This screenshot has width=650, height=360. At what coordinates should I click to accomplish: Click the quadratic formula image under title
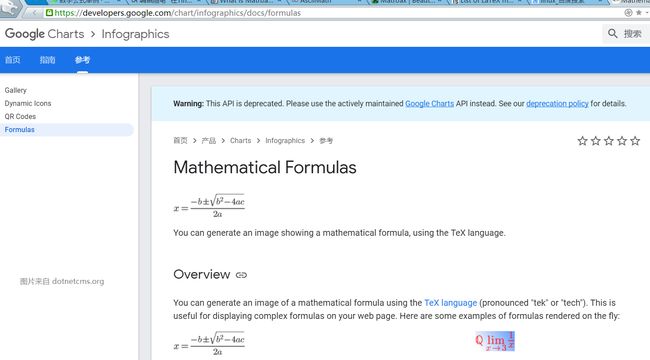click(x=209, y=206)
